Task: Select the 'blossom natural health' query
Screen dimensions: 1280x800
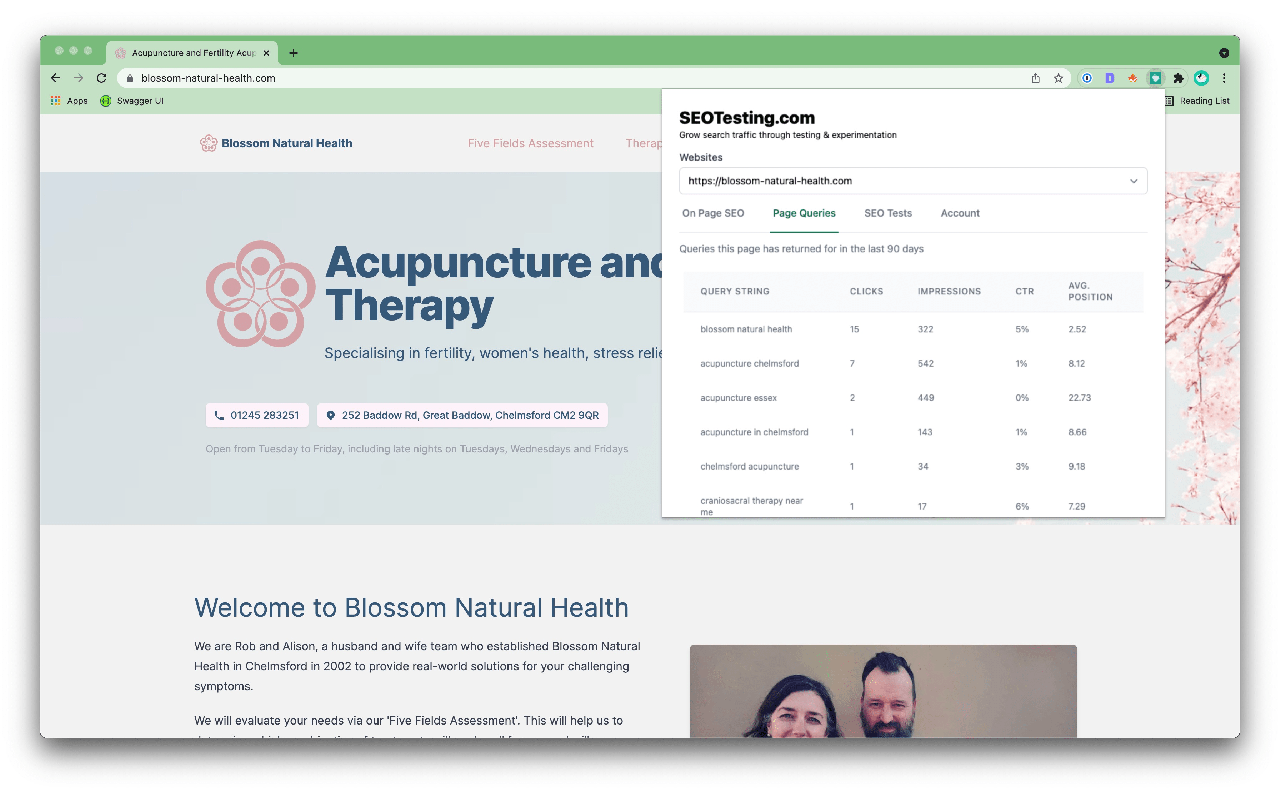Action: coord(746,329)
